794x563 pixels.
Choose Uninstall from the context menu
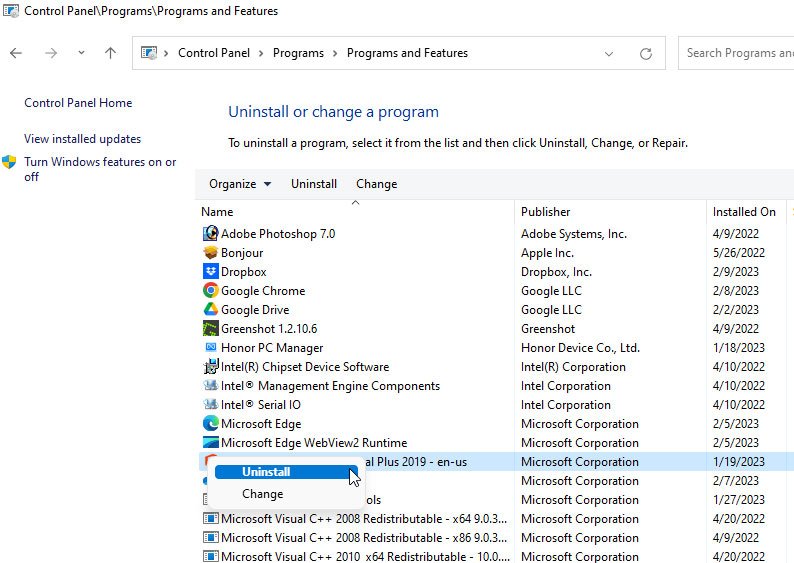266,472
